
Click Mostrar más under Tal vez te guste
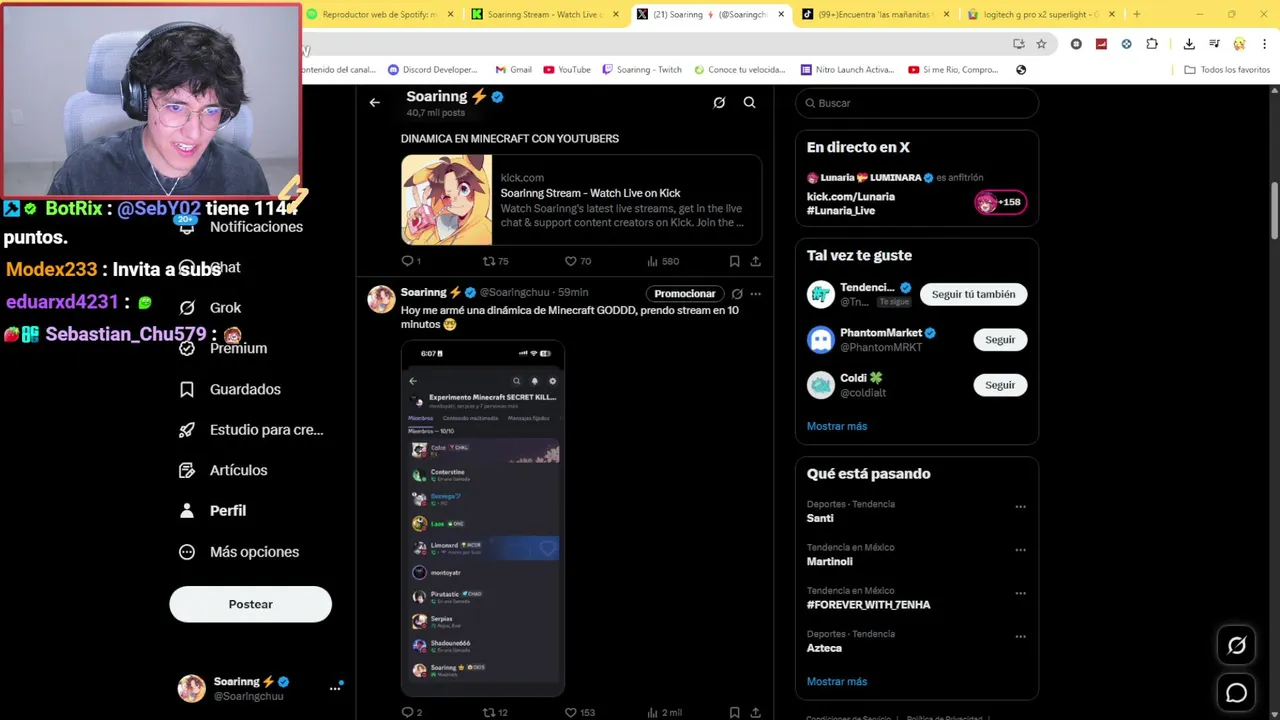837,426
